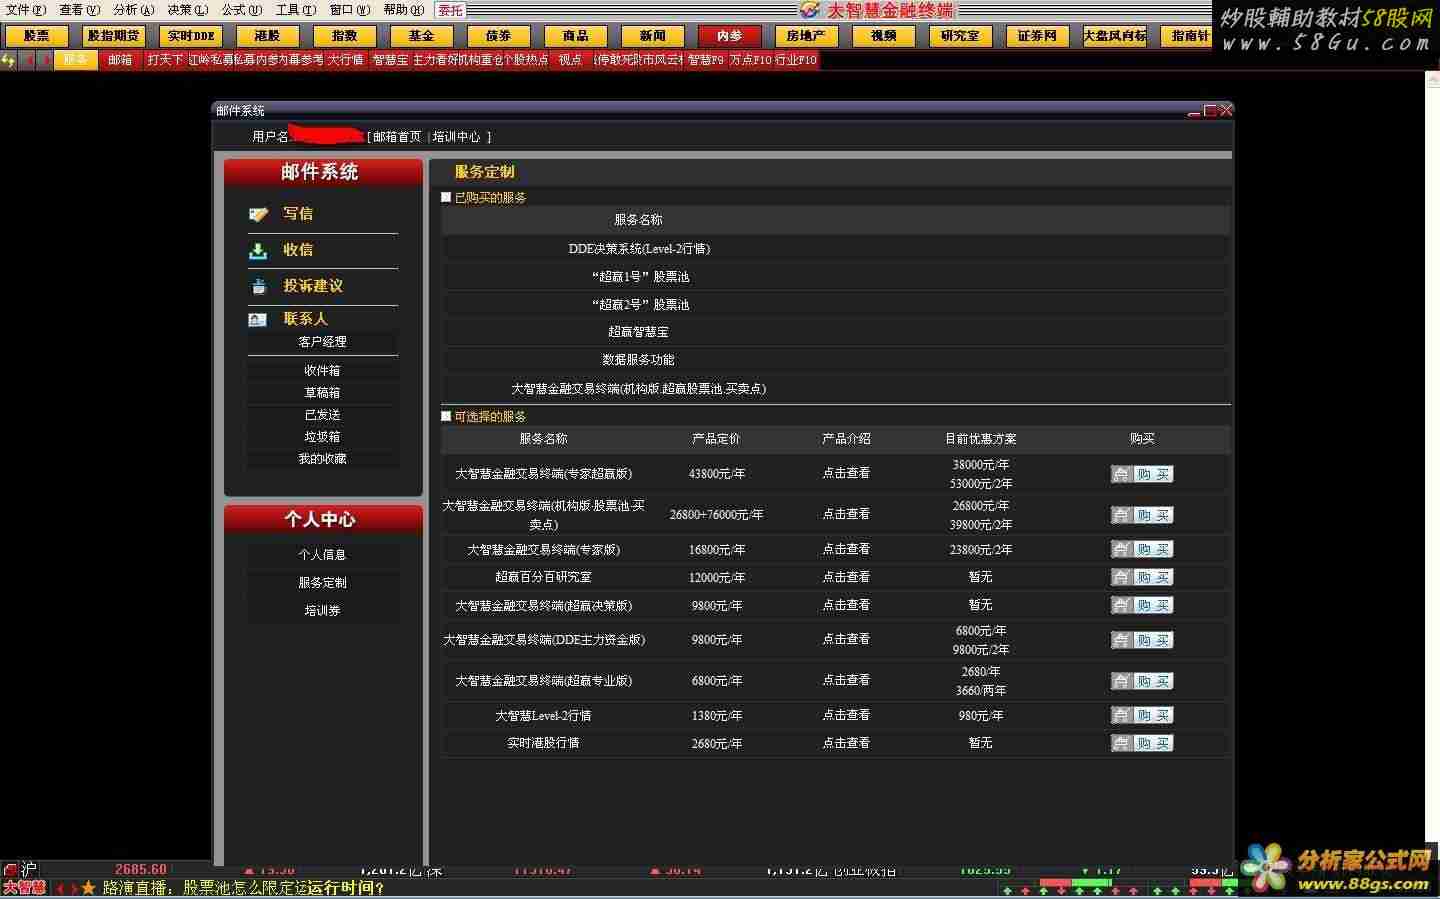Screen dimensions: 1440x899
Task: Switch to the 视点 tab
Action: coord(570,60)
